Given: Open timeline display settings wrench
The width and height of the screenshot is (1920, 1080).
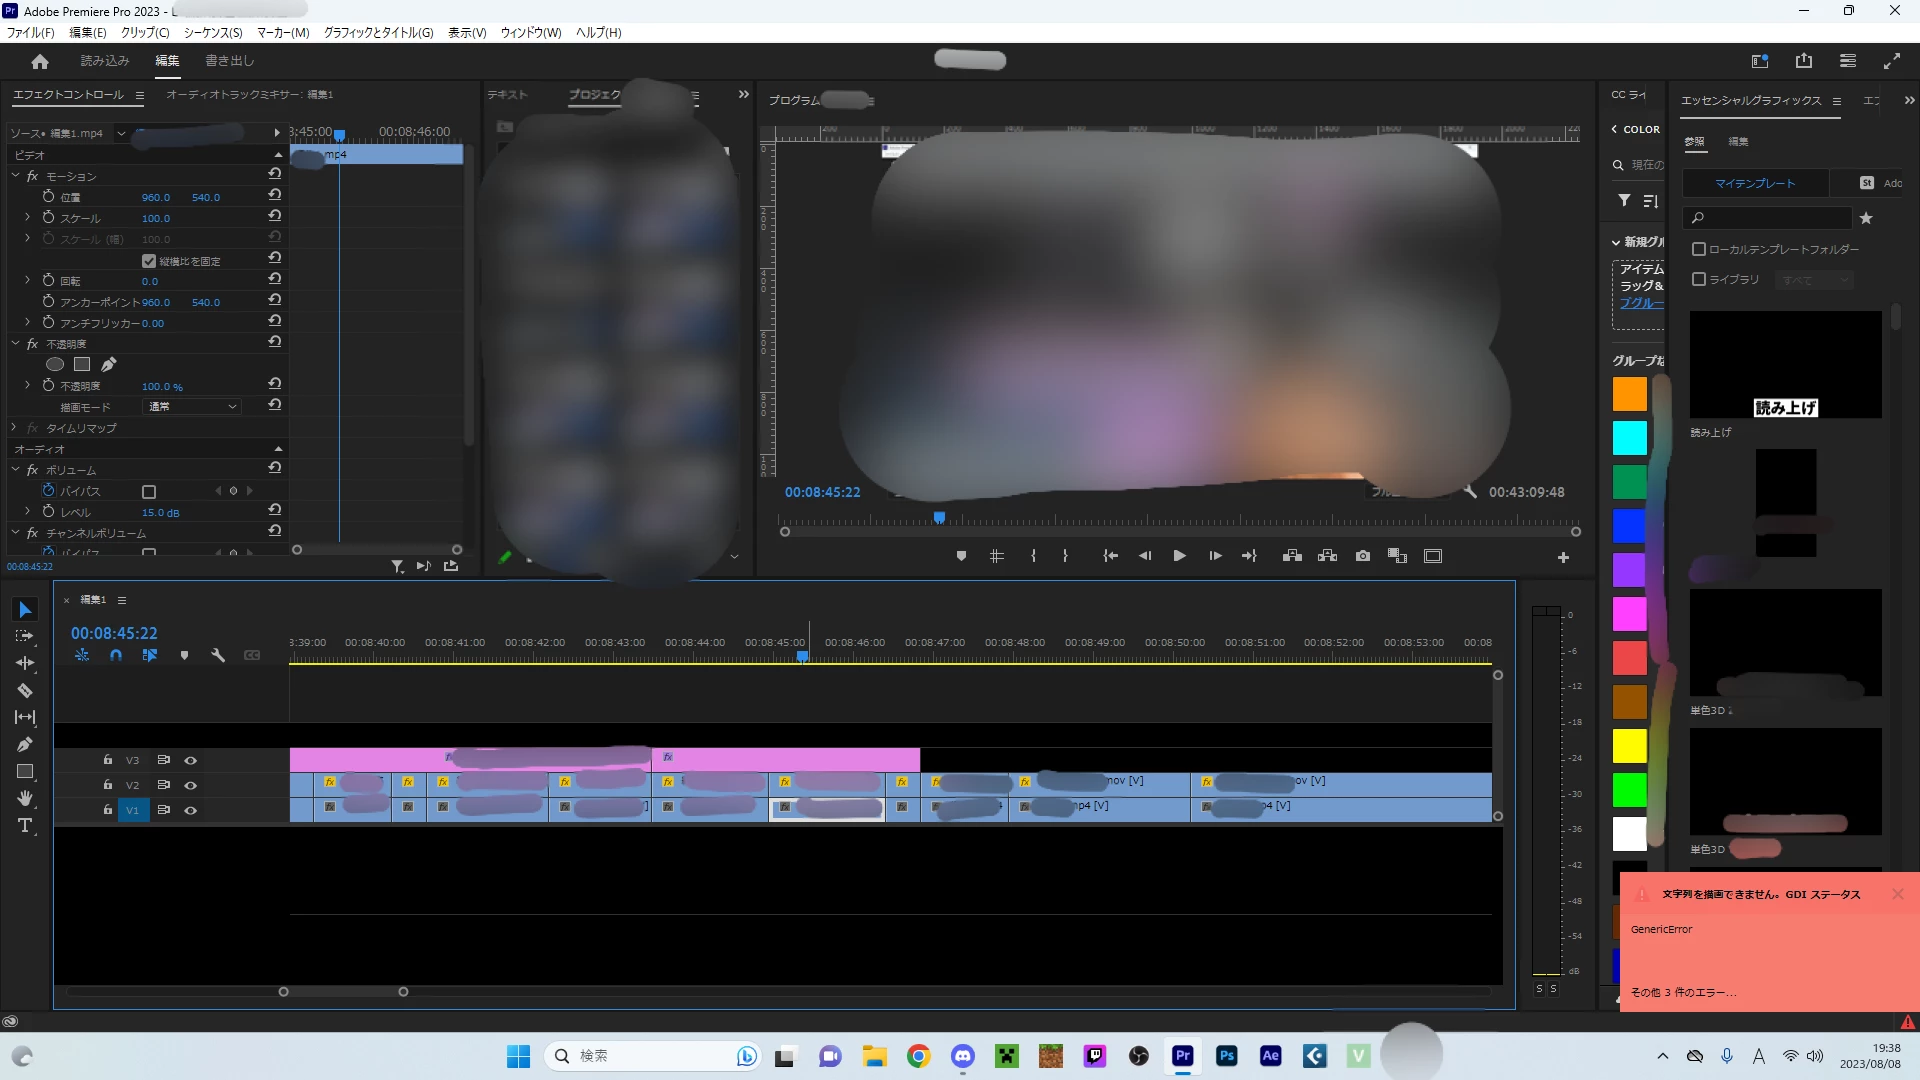Looking at the screenshot, I should [218, 656].
